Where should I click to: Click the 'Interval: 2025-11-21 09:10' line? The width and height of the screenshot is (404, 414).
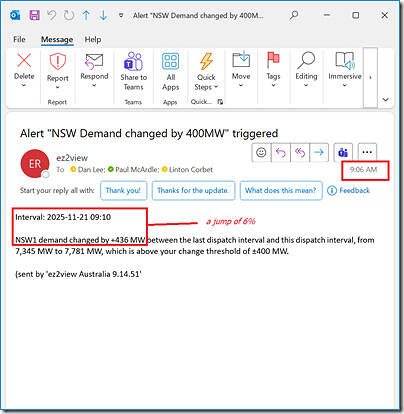click(63, 217)
